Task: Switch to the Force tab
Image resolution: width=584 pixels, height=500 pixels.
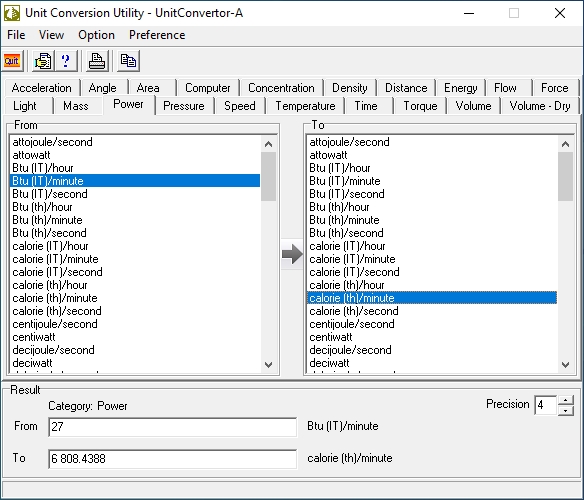Action: coord(555,88)
